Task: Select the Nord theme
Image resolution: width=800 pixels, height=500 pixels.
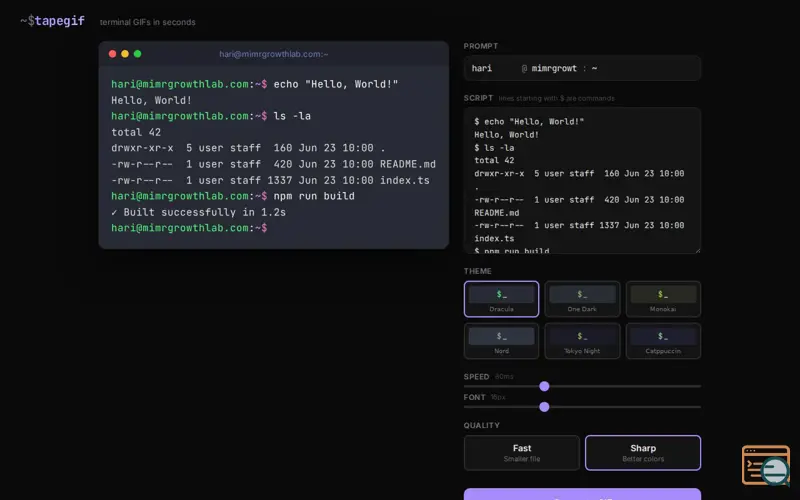Action: (502, 341)
